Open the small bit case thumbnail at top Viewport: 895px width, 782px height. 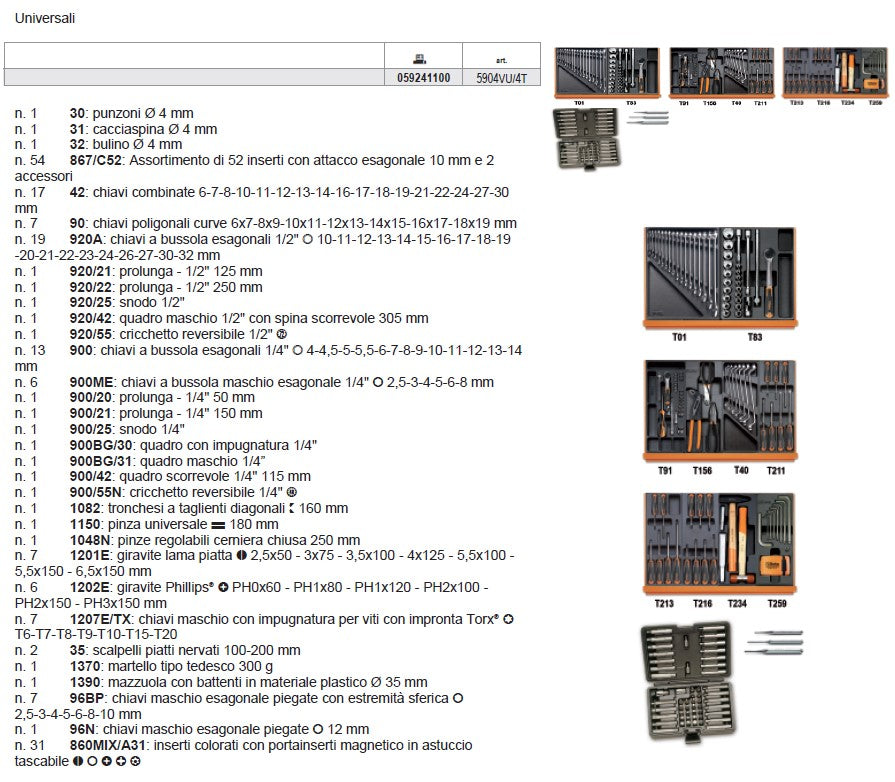tap(586, 138)
